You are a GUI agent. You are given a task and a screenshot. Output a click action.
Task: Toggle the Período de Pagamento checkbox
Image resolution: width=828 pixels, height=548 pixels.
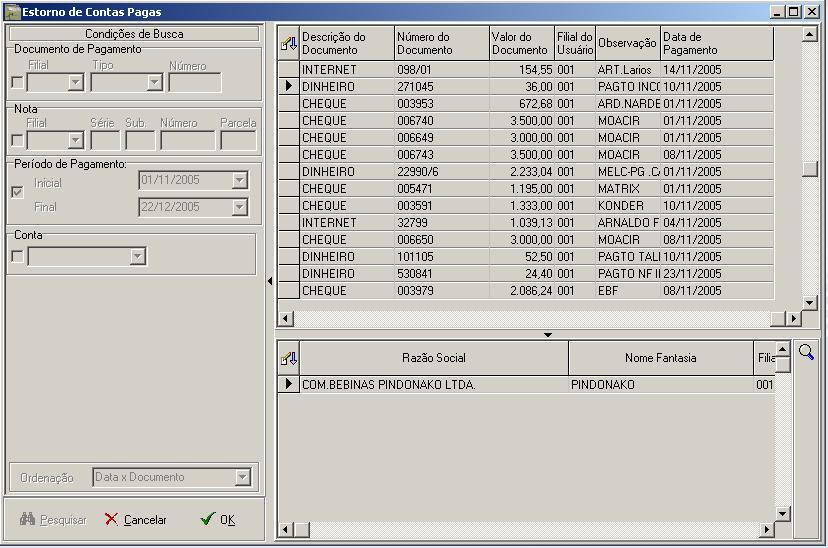(17, 192)
